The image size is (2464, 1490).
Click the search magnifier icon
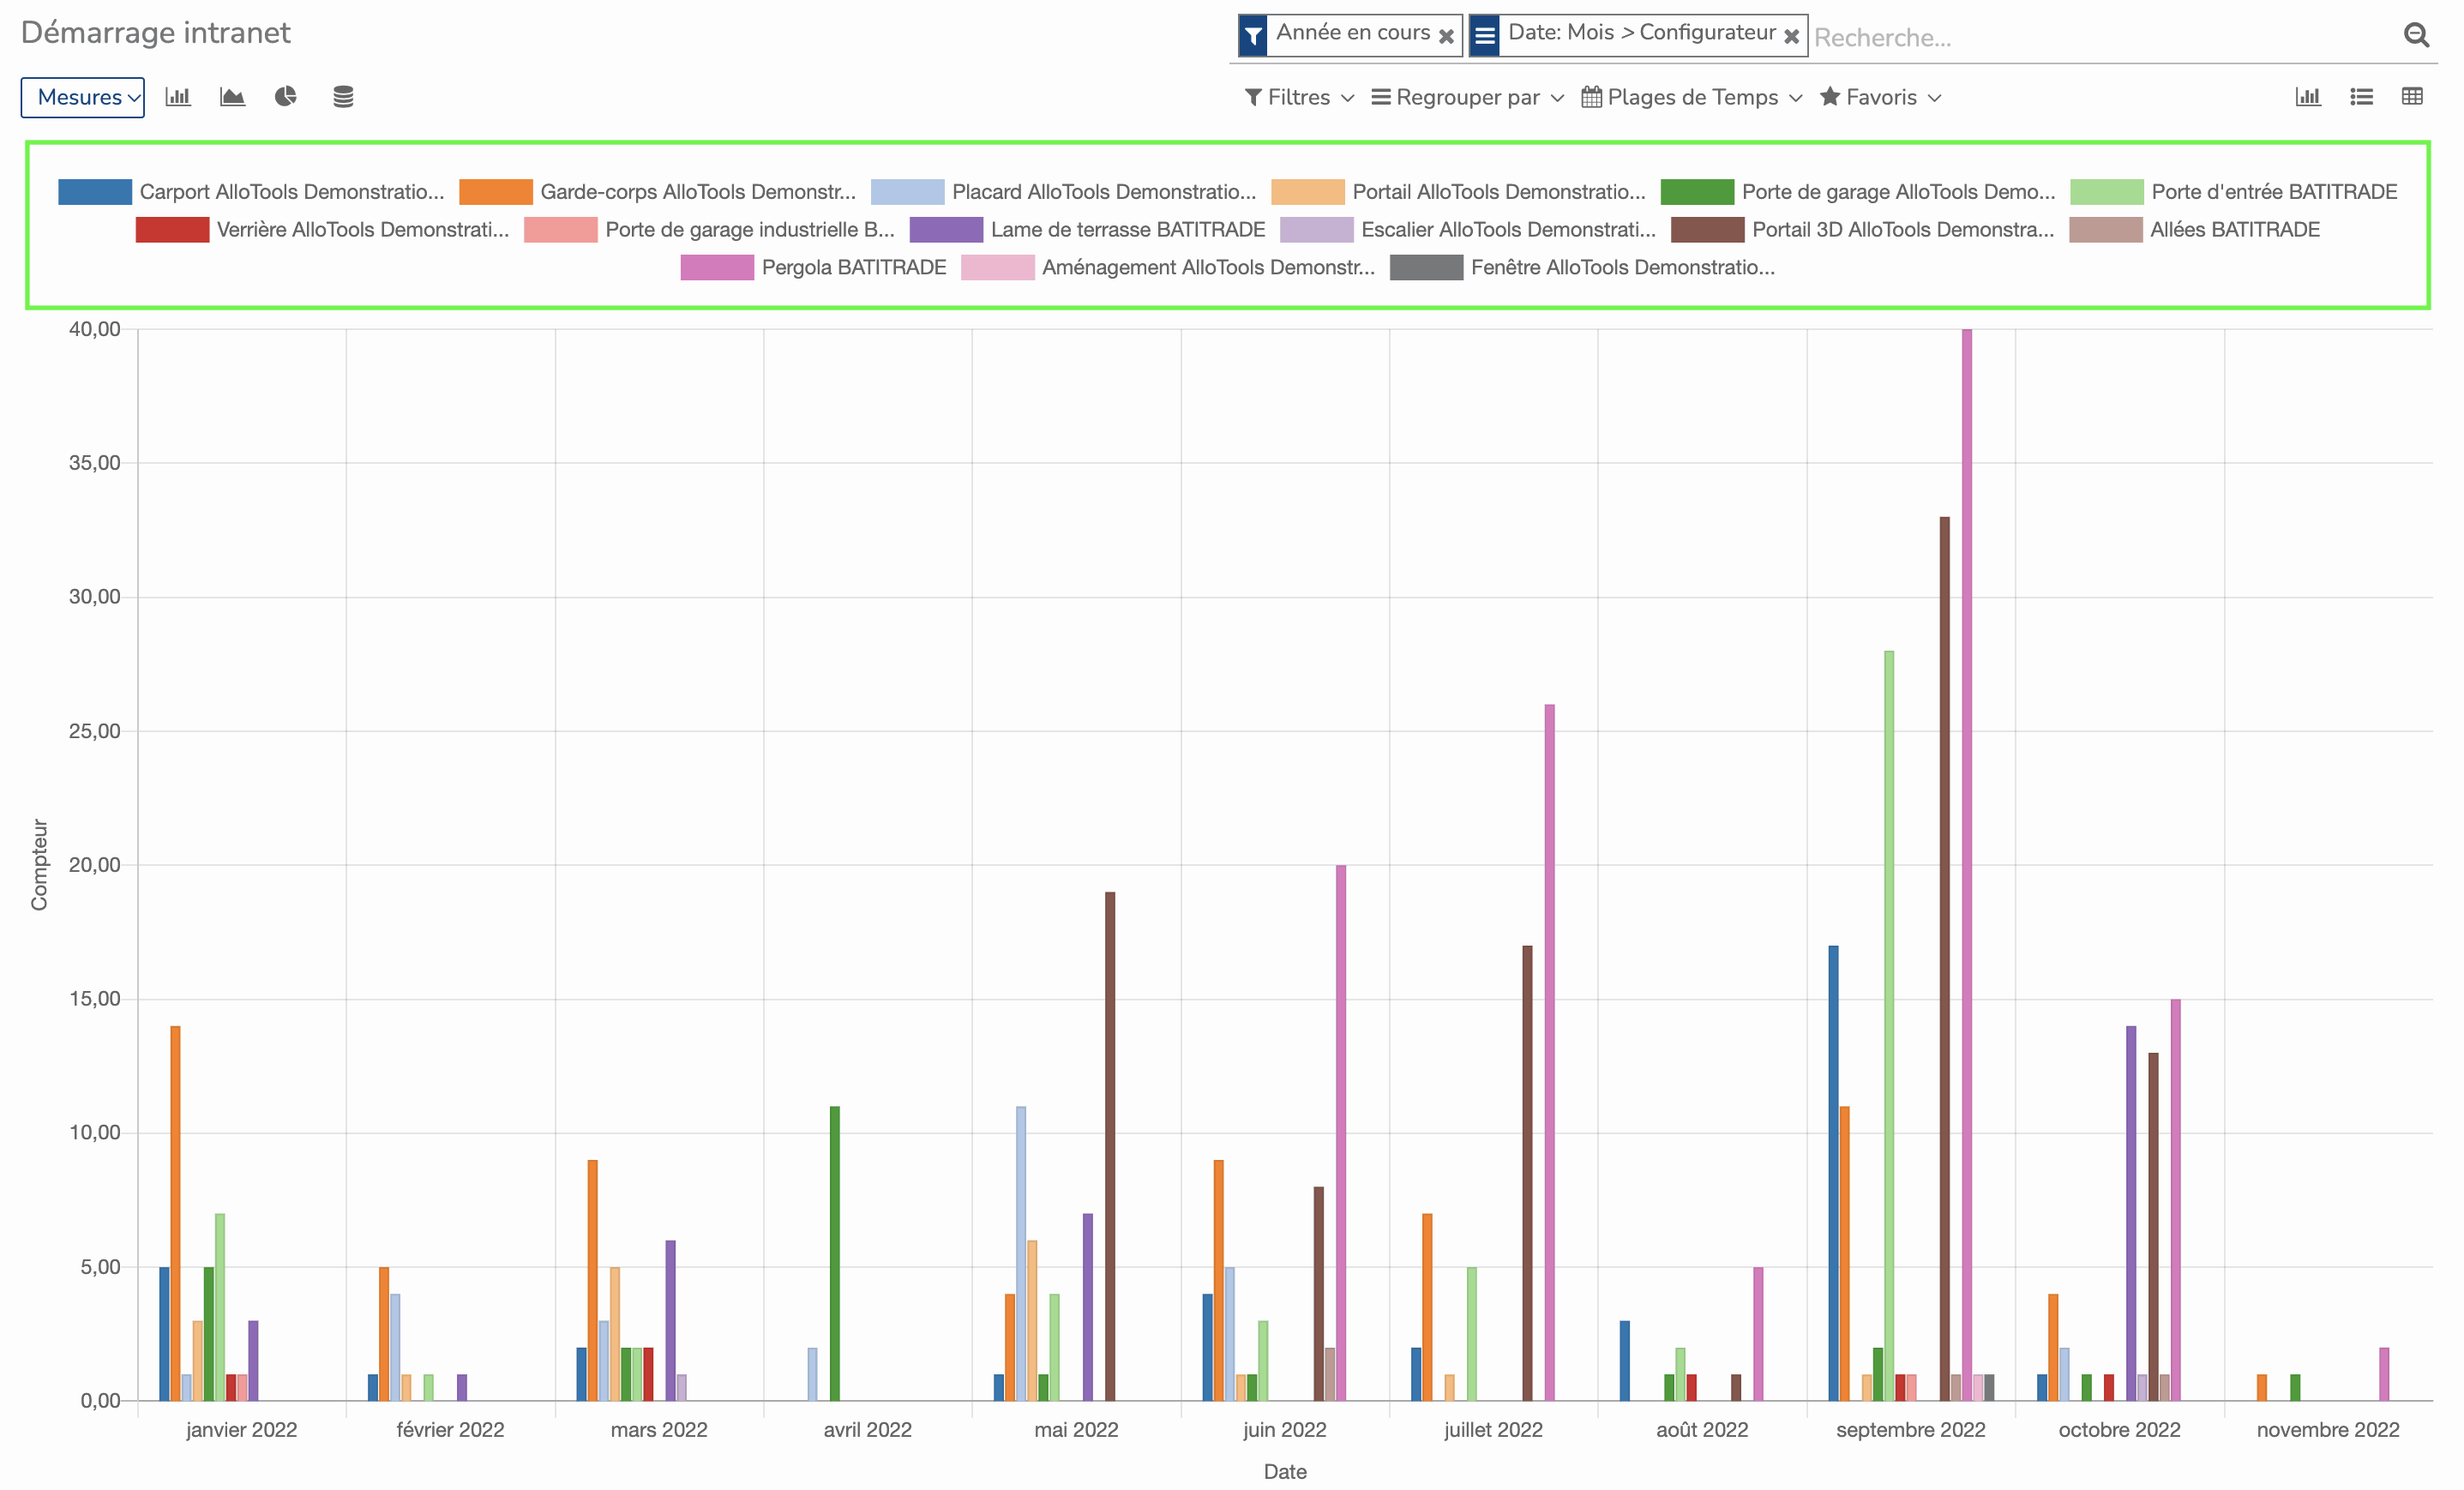pos(2416,36)
